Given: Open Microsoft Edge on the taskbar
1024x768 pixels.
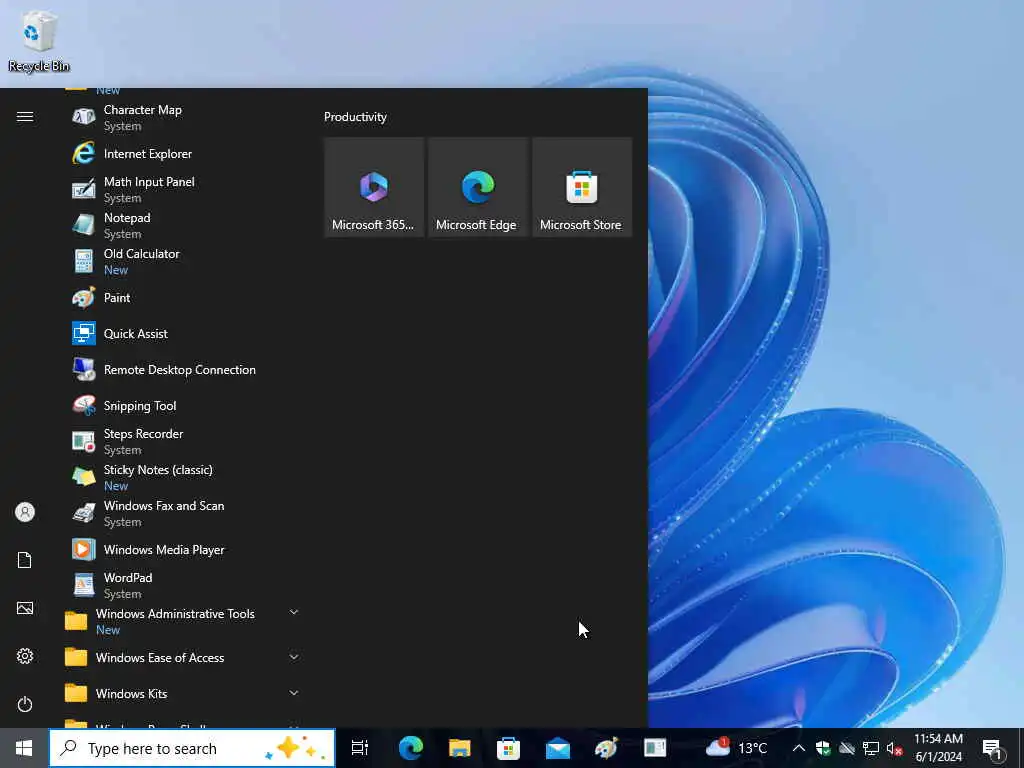Looking at the screenshot, I should point(411,748).
